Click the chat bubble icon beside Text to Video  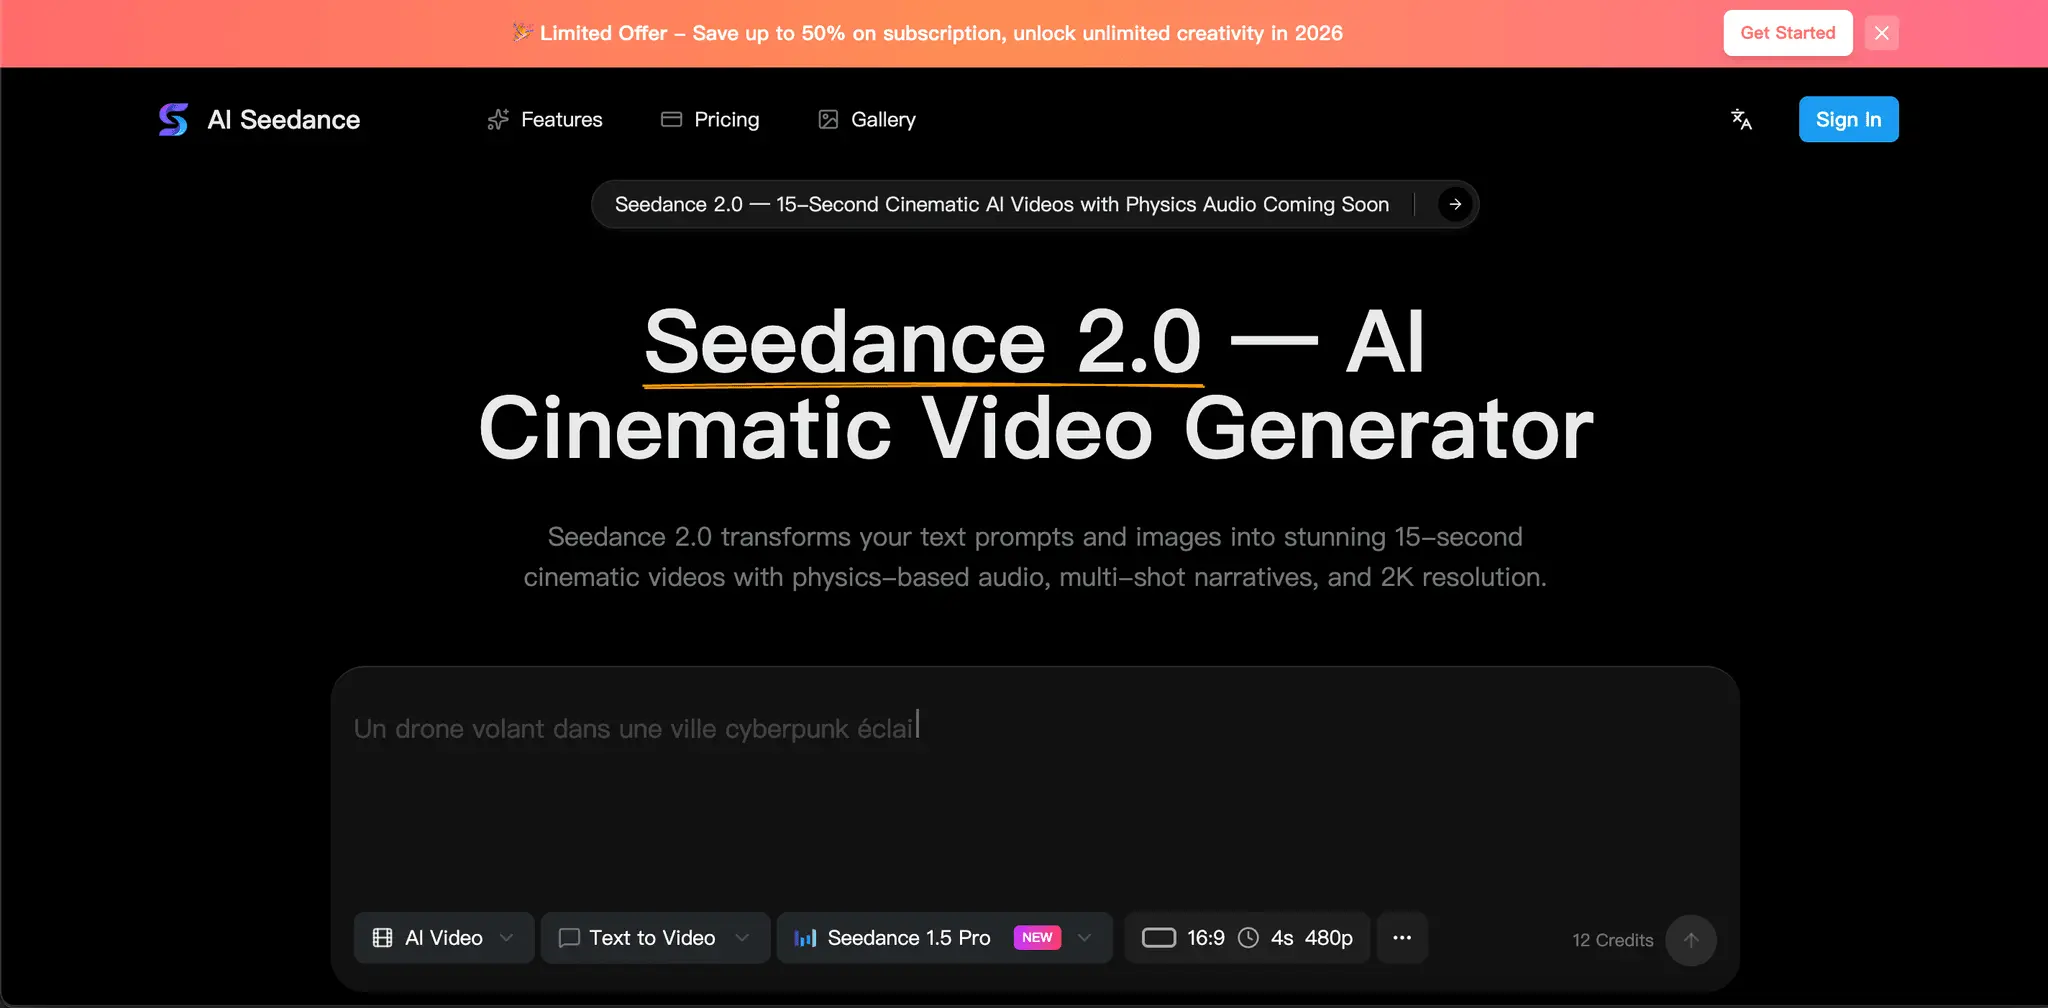tap(569, 938)
